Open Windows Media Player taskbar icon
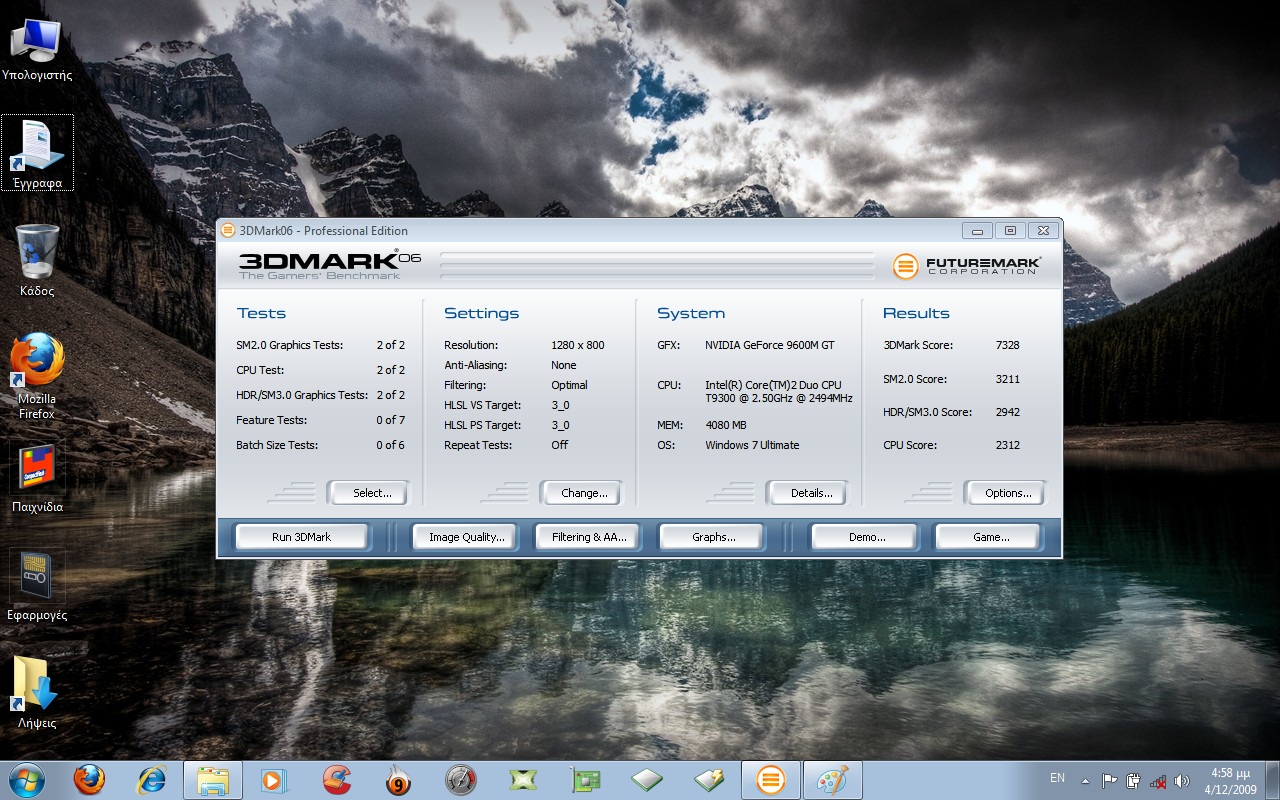This screenshot has width=1280, height=800. pyautogui.click(x=274, y=780)
